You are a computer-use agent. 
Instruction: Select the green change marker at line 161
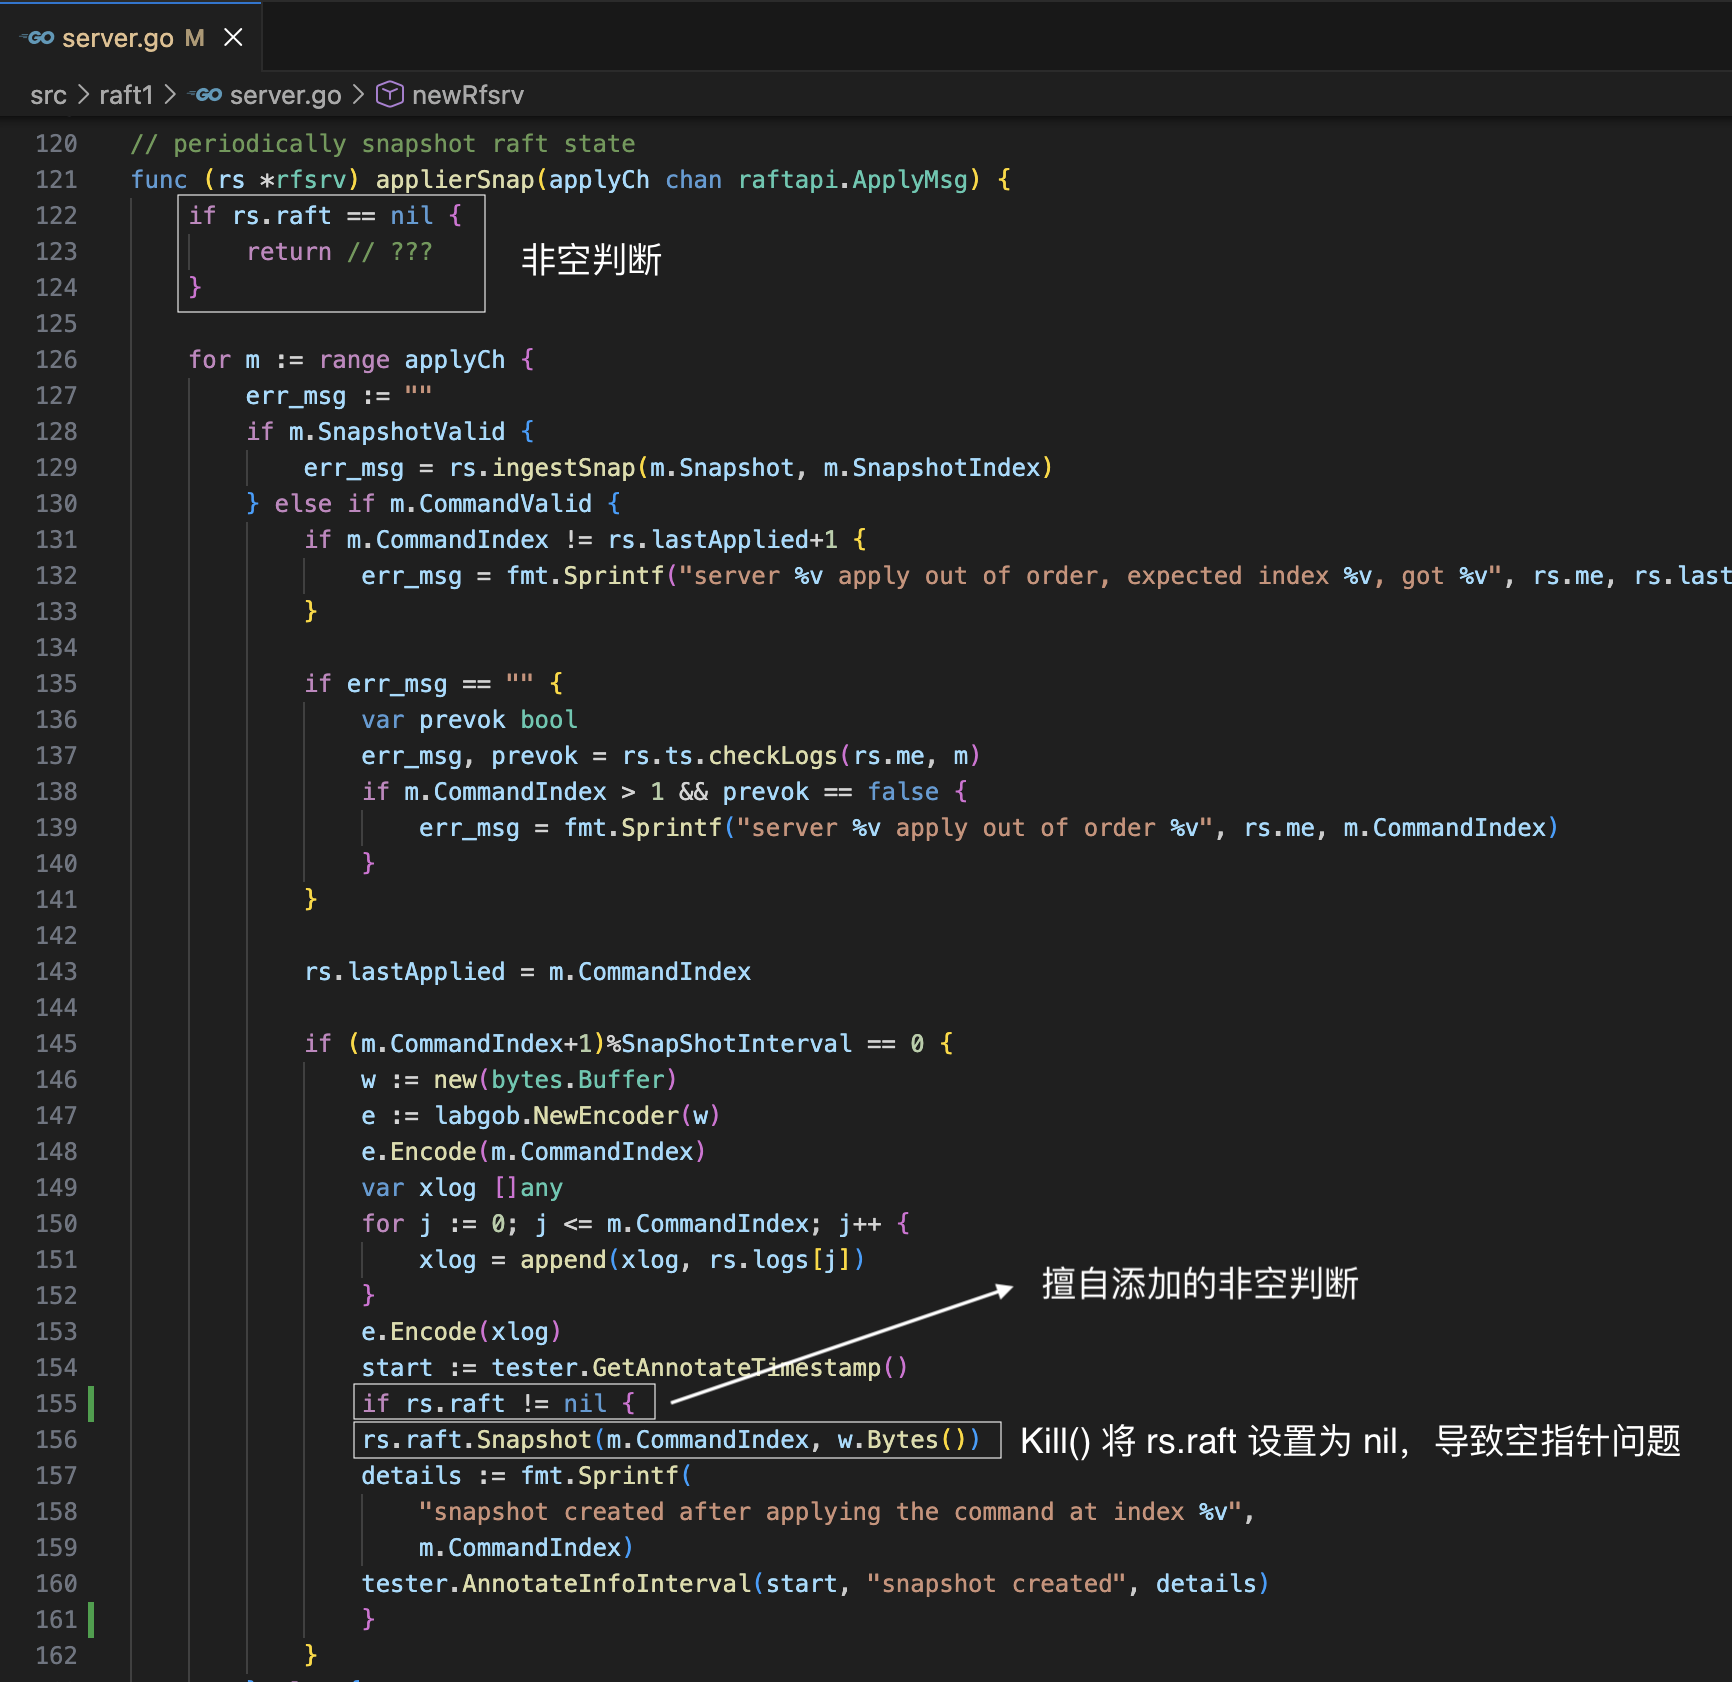[92, 1619]
